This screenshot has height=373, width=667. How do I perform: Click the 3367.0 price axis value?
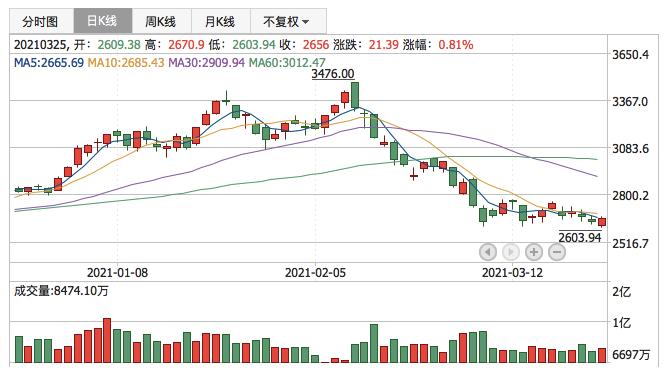pyautogui.click(x=630, y=102)
